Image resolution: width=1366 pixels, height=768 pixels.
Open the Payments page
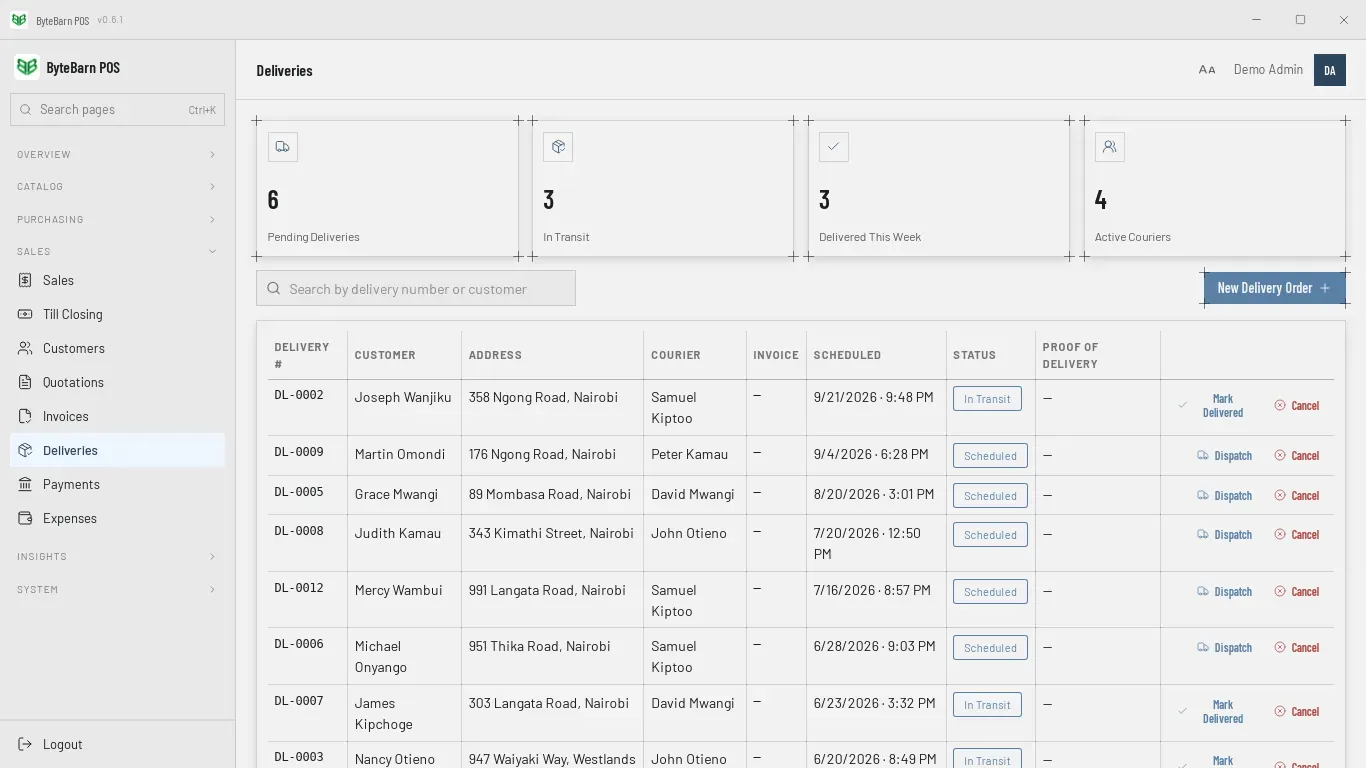[117, 484]
